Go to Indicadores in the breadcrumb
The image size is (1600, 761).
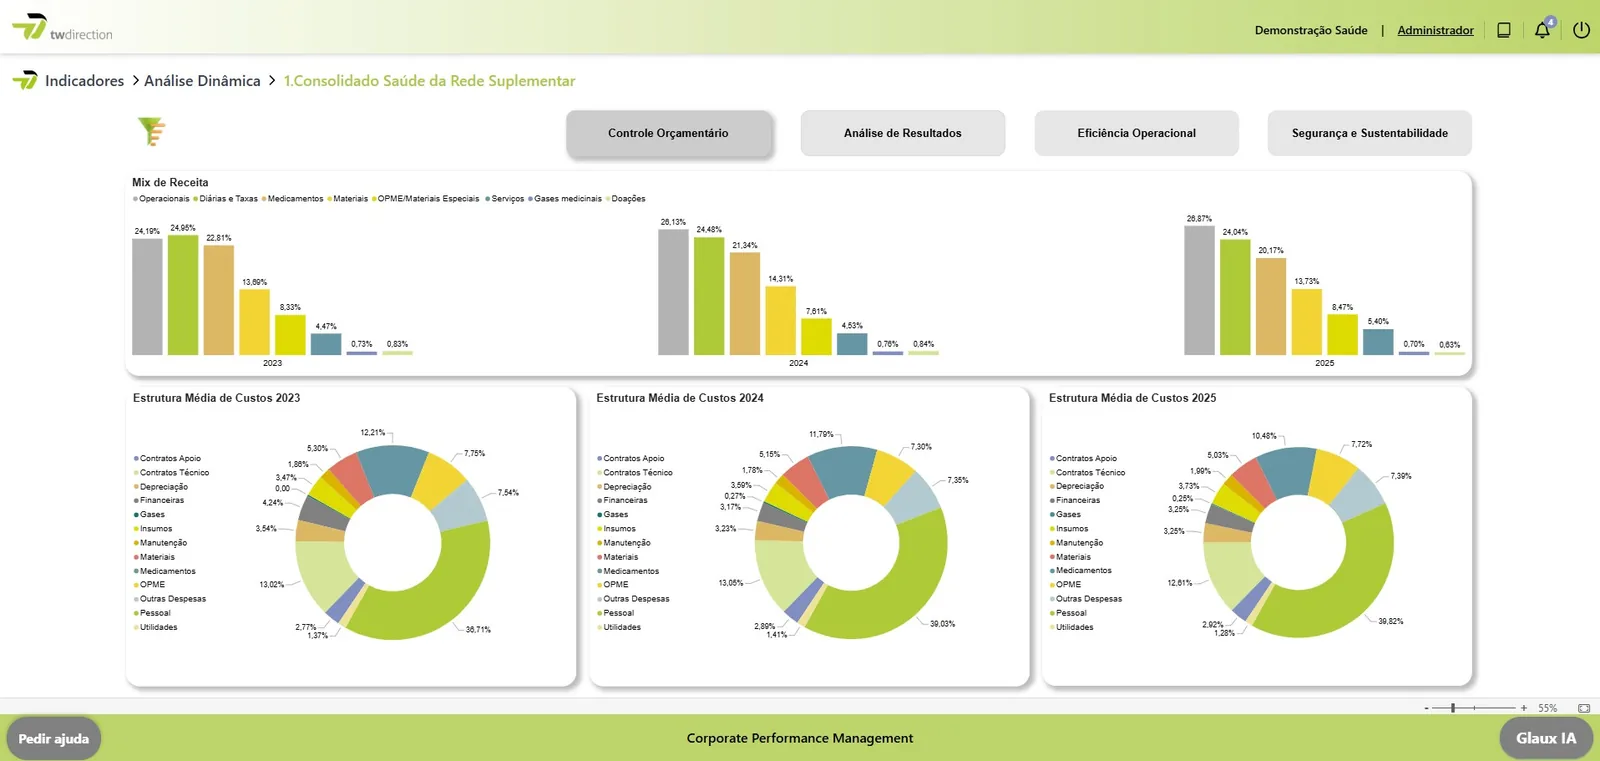click(85, 81)
